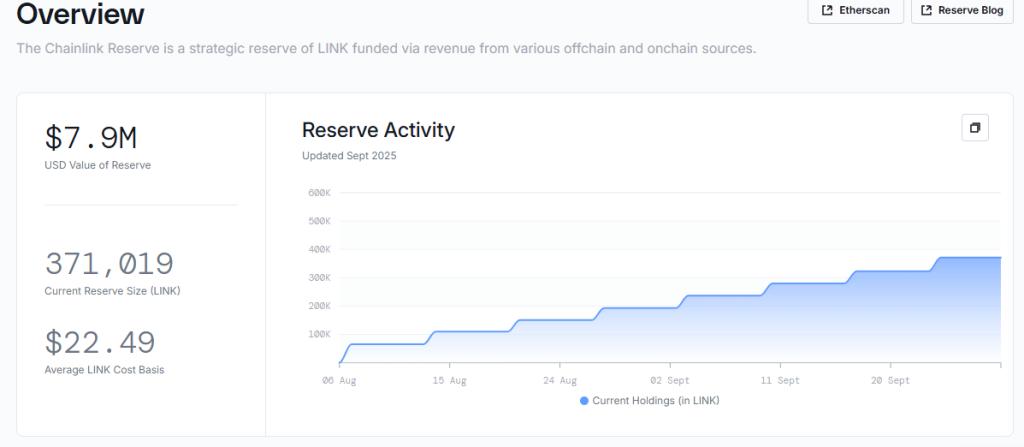The width and height of the screenshot is (1024, 447).
Task: Click the 15 Aug x-axis label
Action: coord(449,381)
